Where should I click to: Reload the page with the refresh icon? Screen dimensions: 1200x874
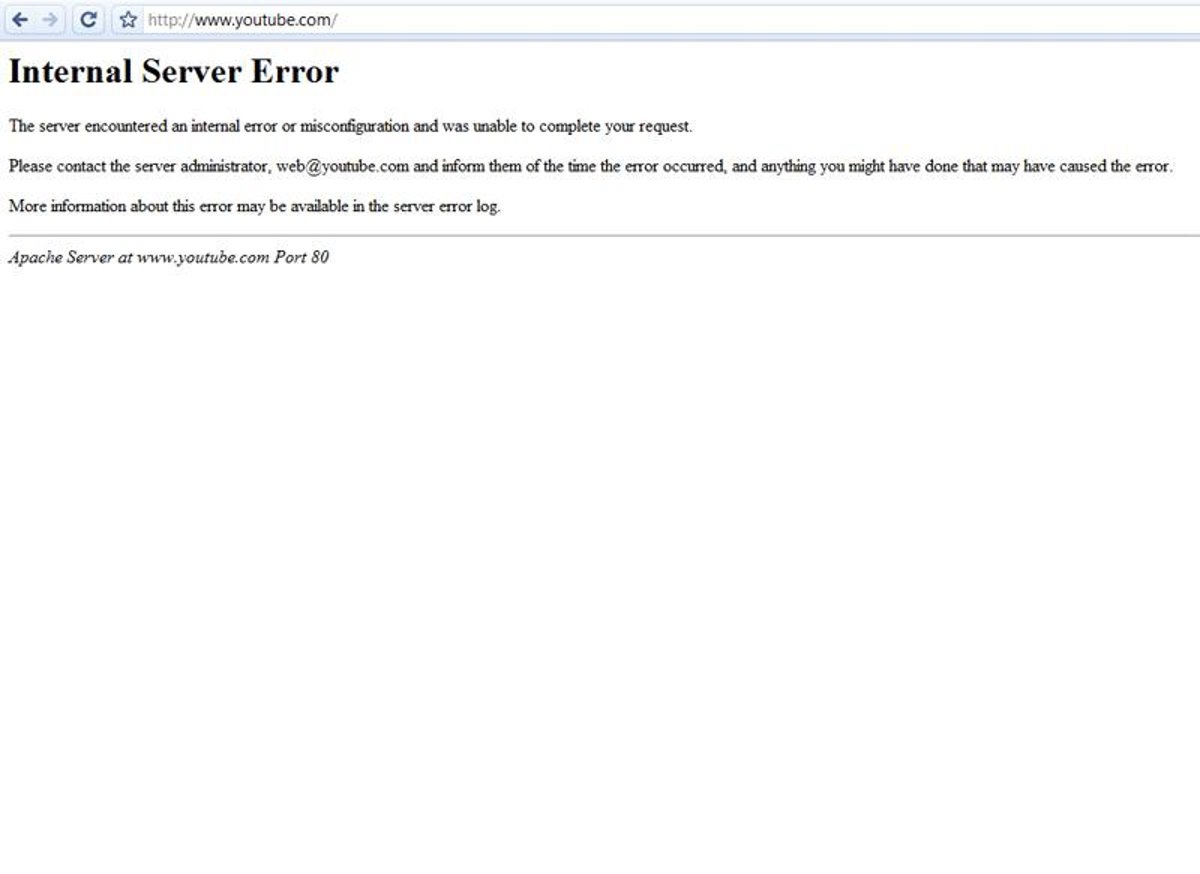[x=88, y=19]
